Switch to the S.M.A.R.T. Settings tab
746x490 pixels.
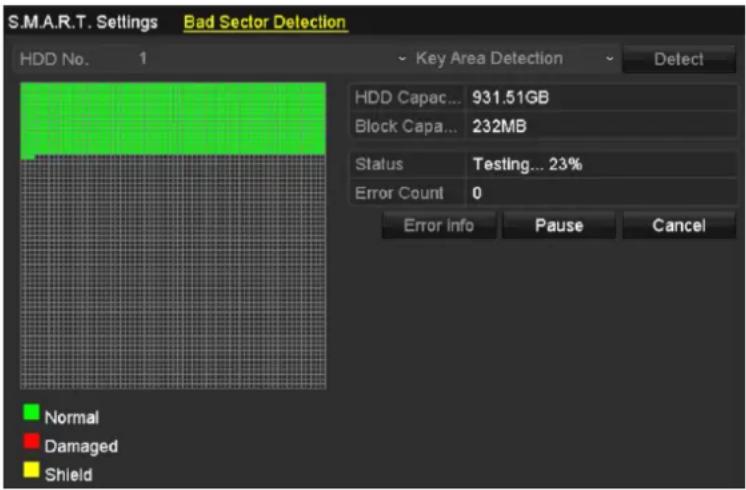point(83,22)
